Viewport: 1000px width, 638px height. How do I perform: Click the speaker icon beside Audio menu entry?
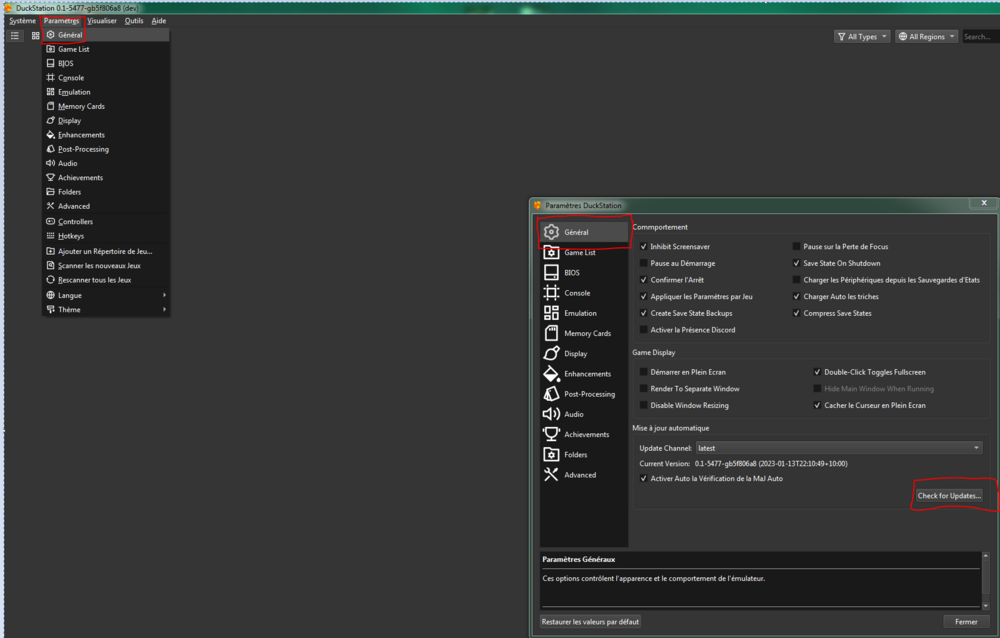[x=50, y=163]
